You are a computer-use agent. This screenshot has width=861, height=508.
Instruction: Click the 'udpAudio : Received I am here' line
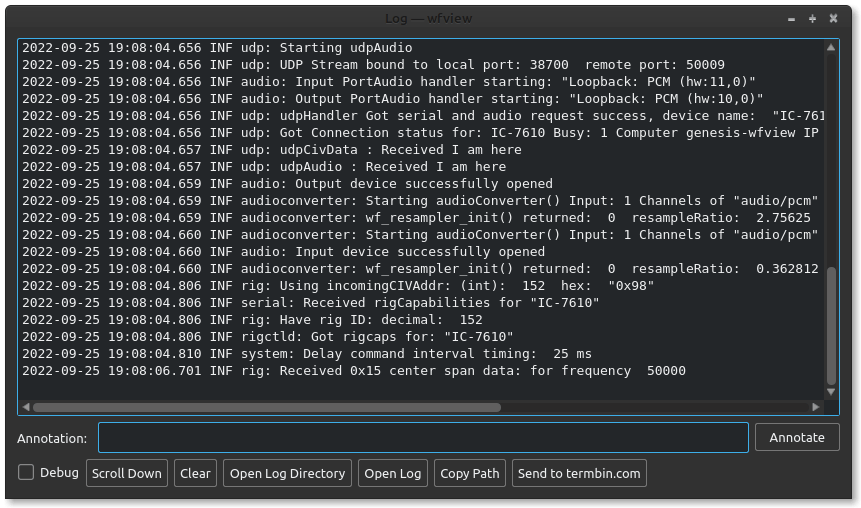[264, 167]
